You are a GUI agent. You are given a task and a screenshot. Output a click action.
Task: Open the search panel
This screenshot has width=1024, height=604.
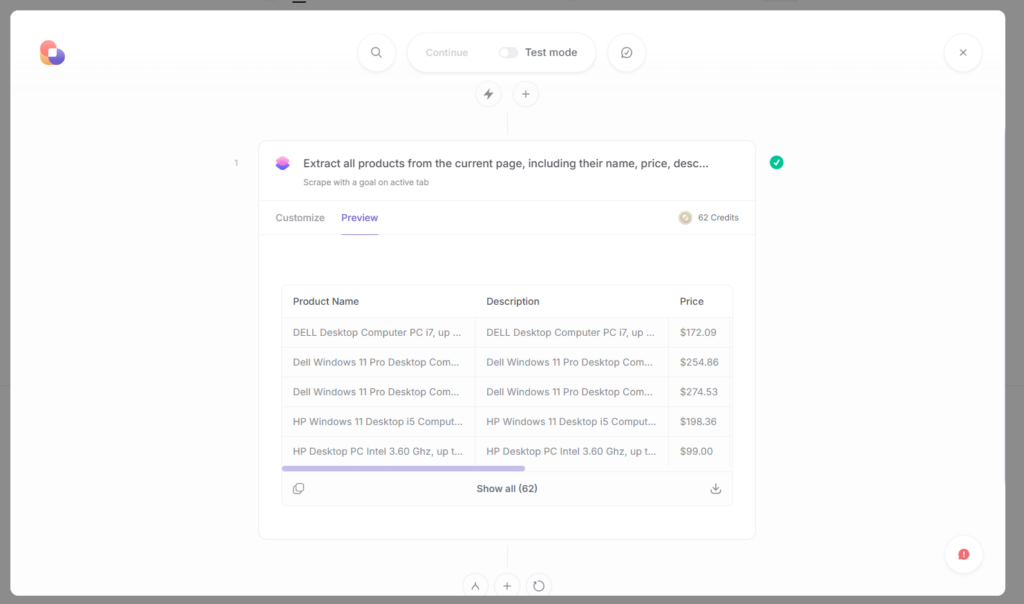377,52
